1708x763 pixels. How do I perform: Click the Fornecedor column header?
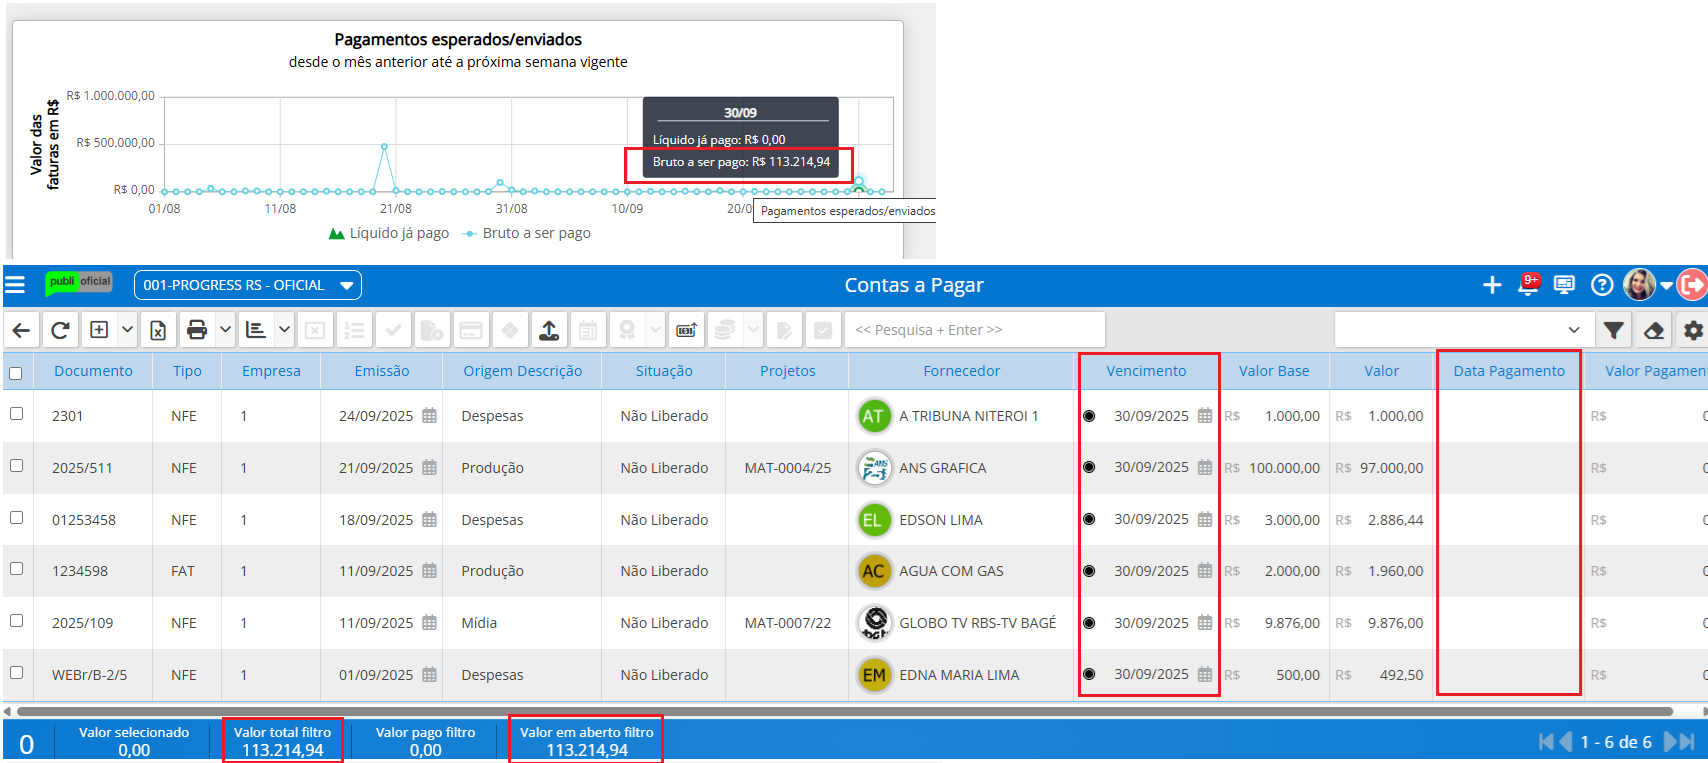[961, 371]
